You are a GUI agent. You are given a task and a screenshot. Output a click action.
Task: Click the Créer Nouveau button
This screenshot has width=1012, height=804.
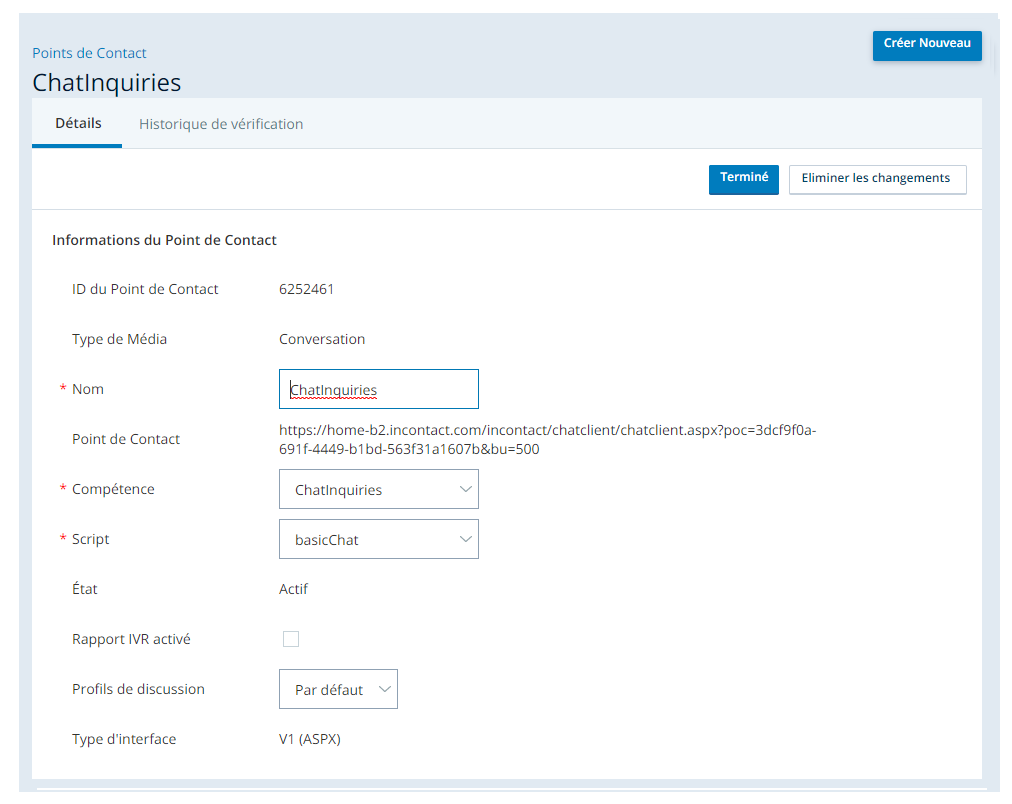927,45
